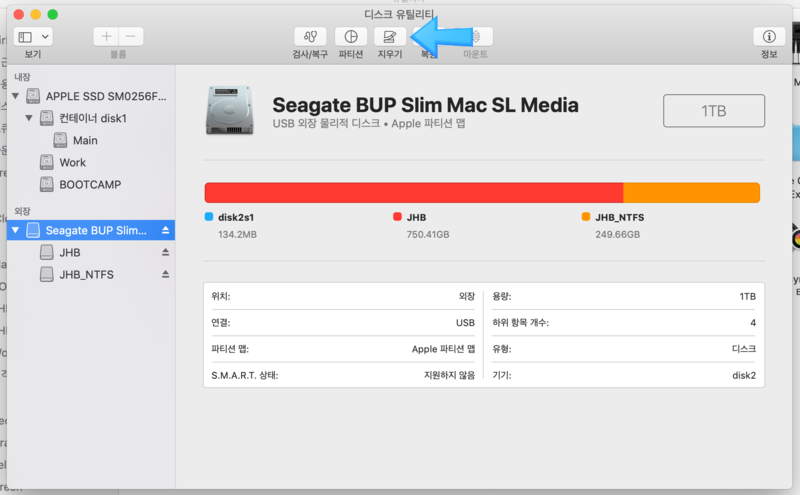Click the red JHB usage bar segment

point(414,192)
